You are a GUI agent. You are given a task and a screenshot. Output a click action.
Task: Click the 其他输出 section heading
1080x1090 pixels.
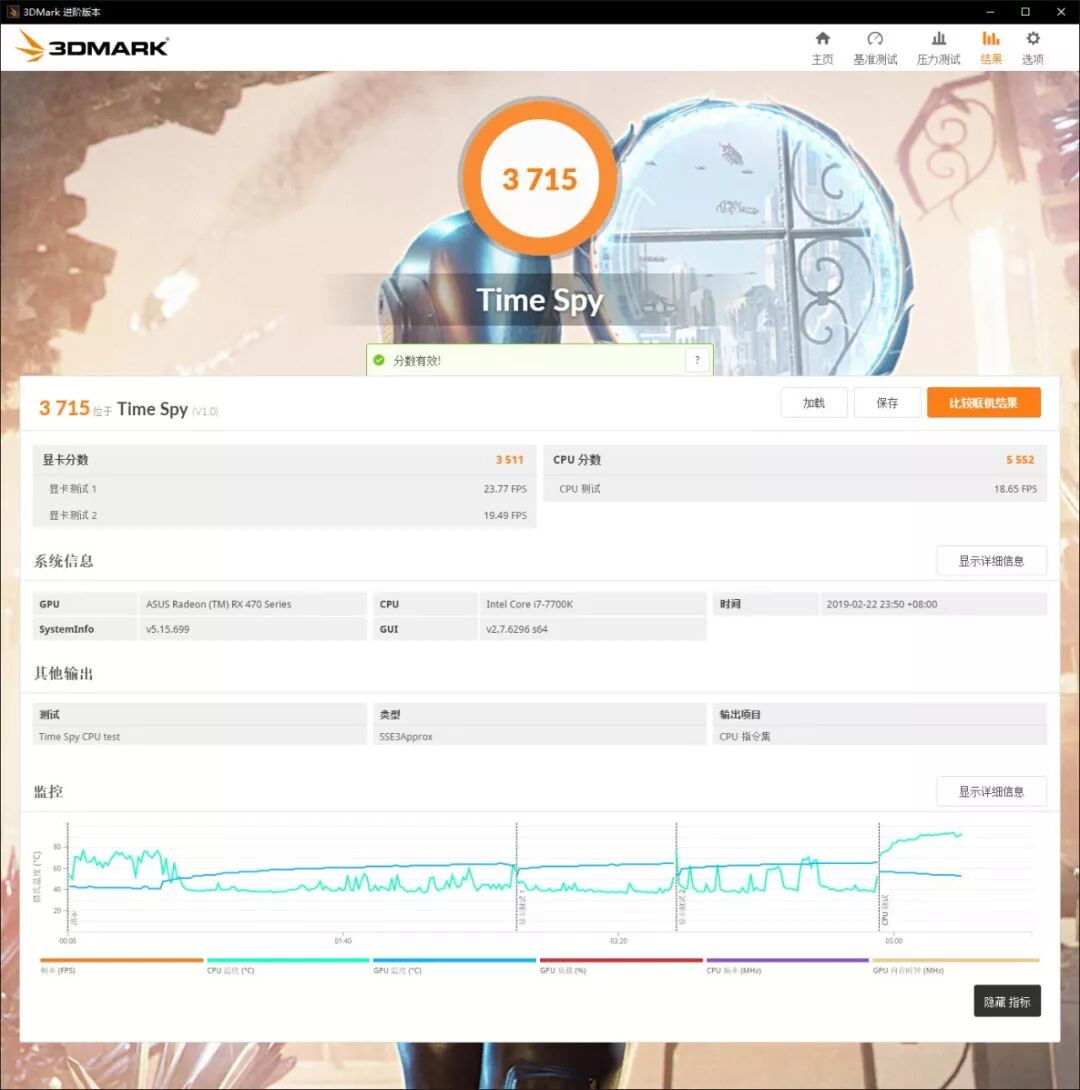tap(63, 673)
